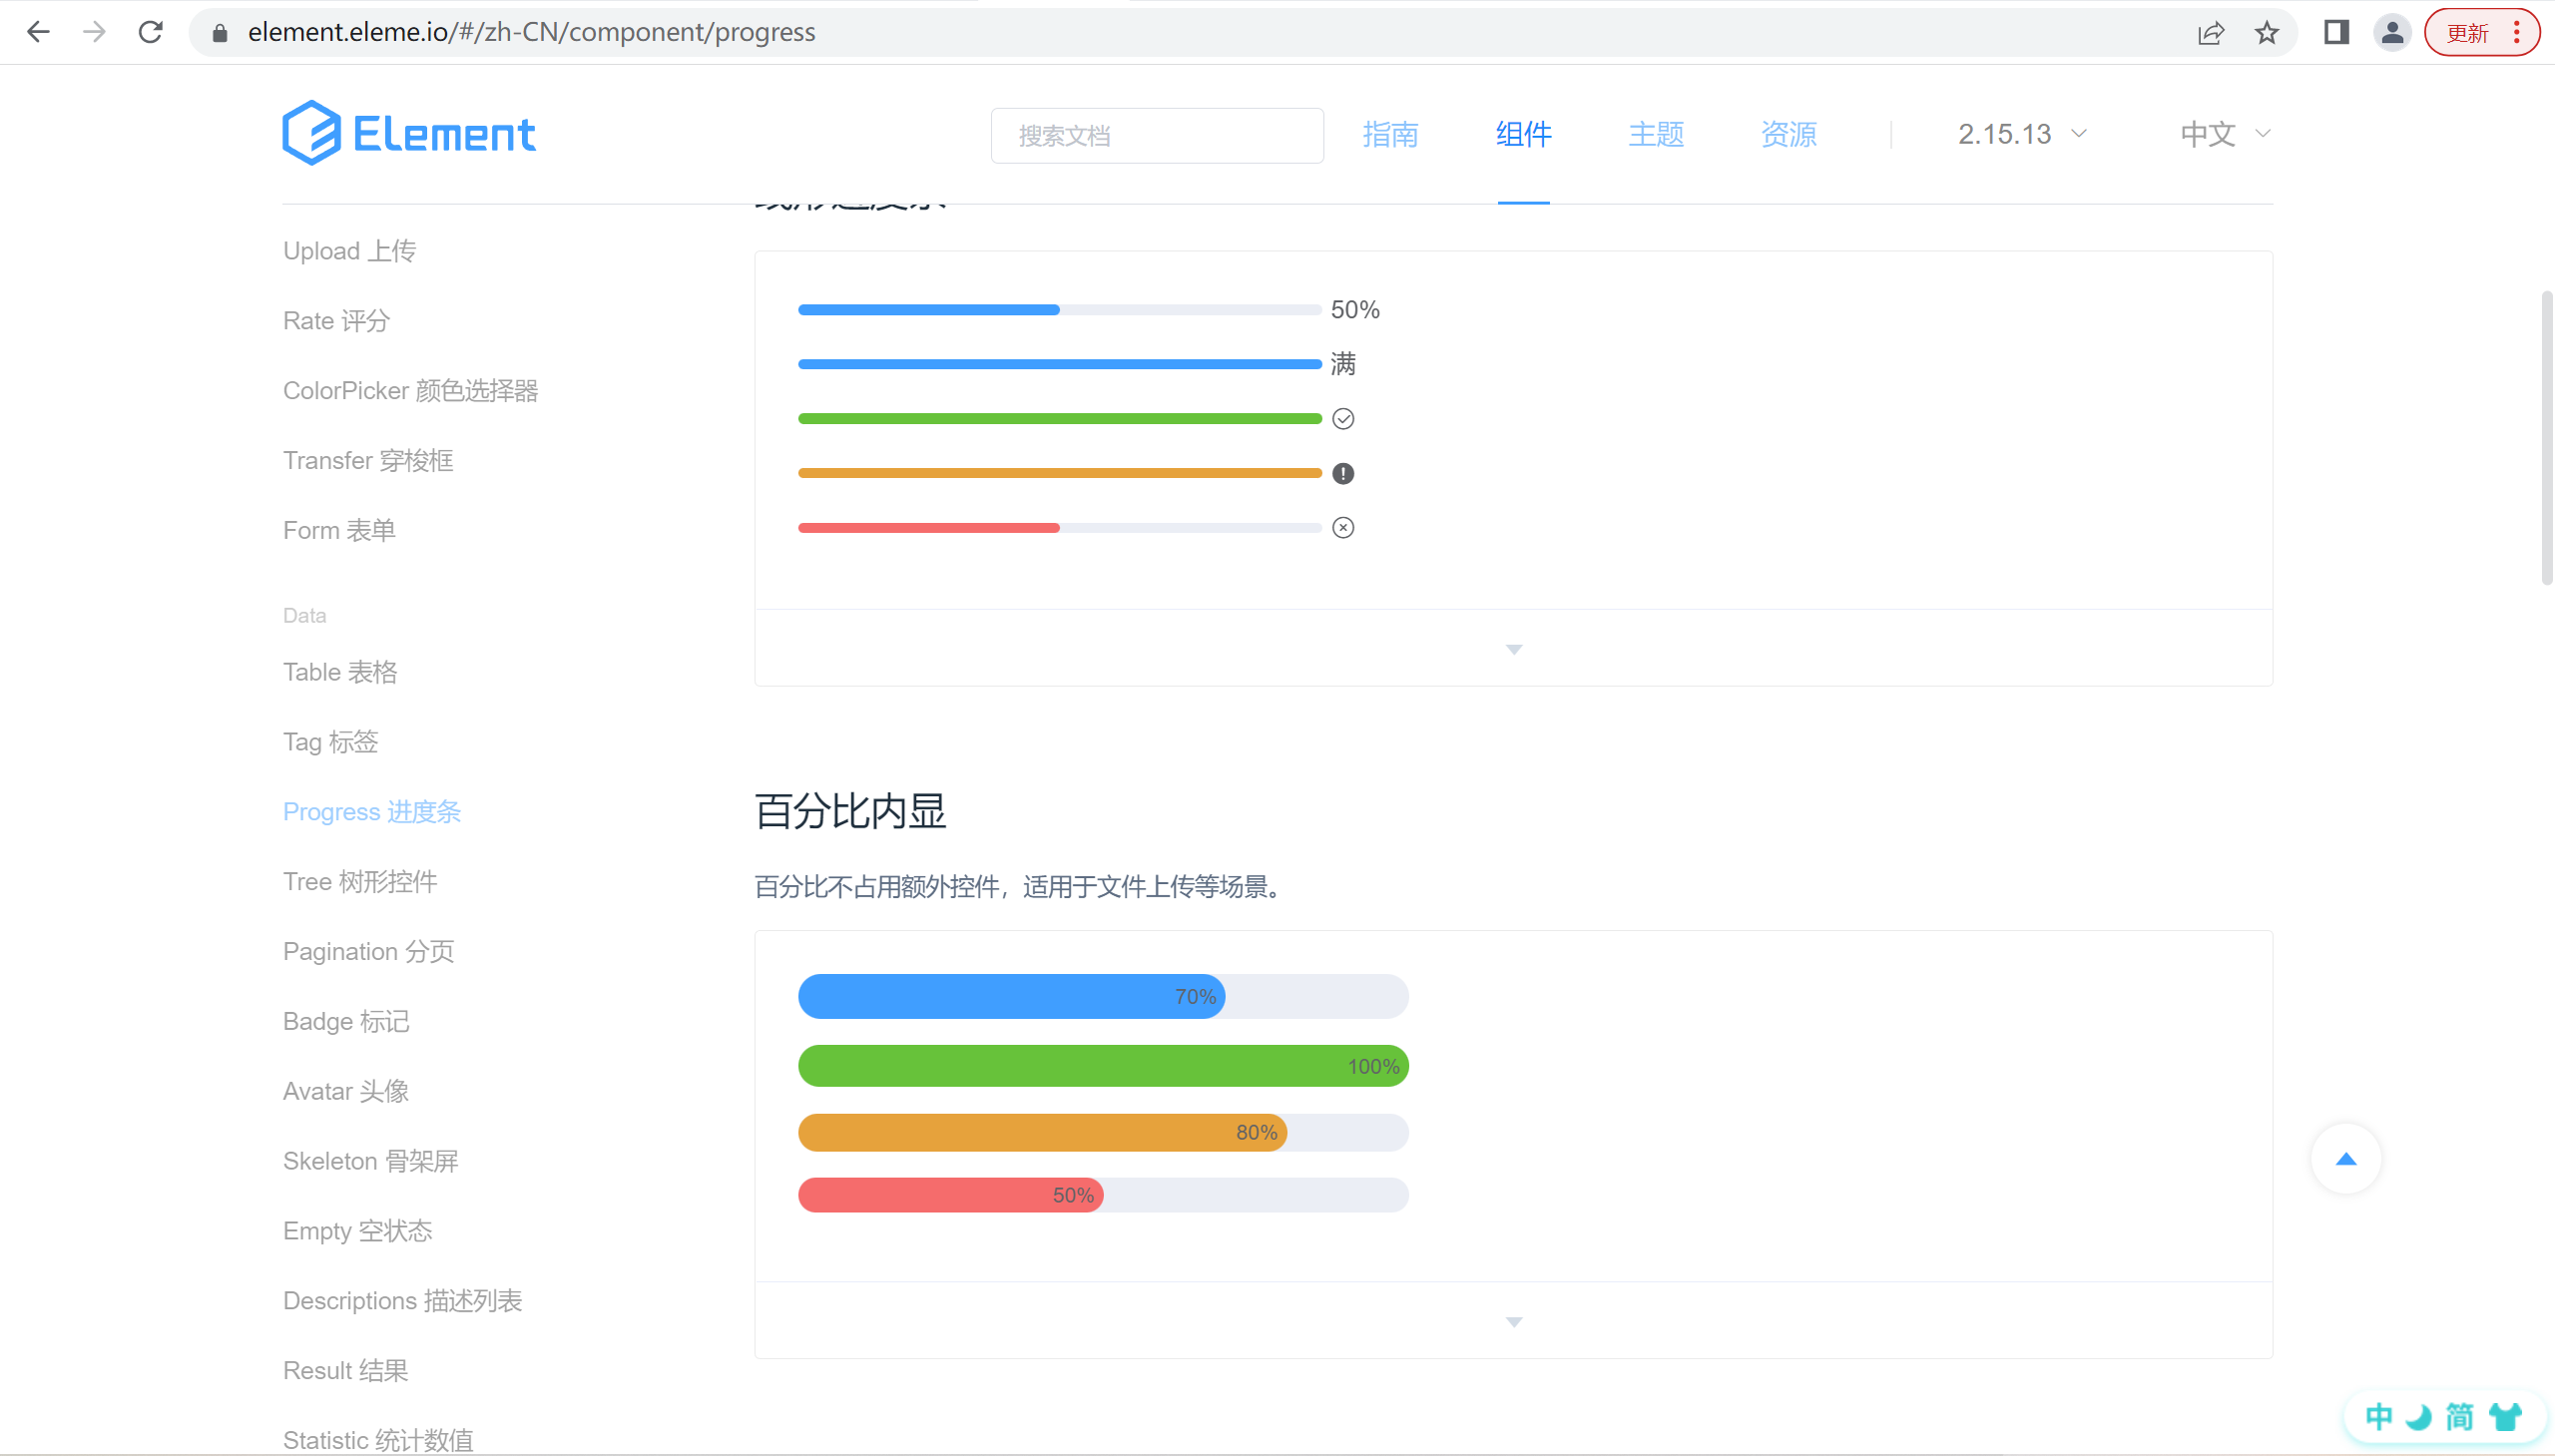
Task: Click the moon icon in IME bar
Action: coord(2418,1417)
